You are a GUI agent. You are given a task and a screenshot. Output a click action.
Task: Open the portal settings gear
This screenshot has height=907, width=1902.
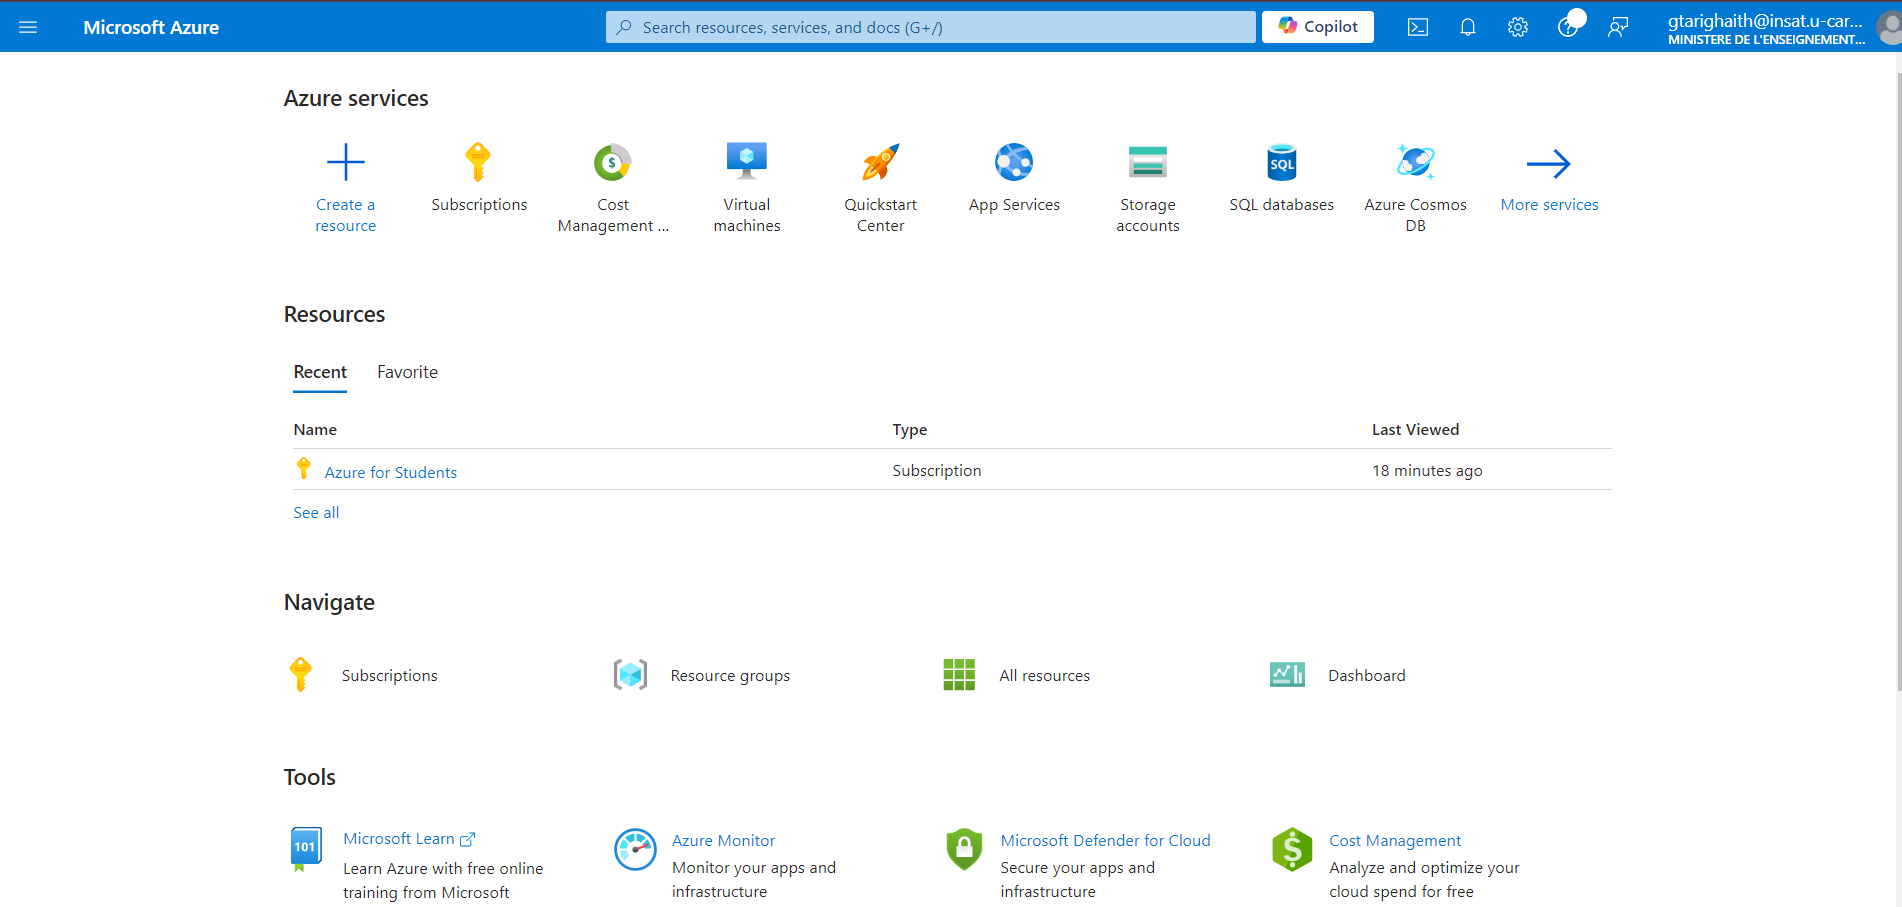pyautogui.click(x=1517, y=27)
